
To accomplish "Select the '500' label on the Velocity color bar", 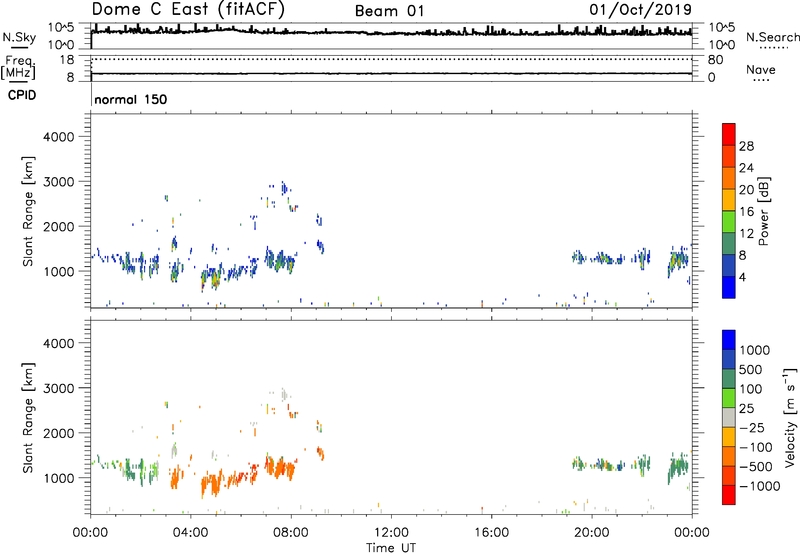I will [x=751, y=370].
